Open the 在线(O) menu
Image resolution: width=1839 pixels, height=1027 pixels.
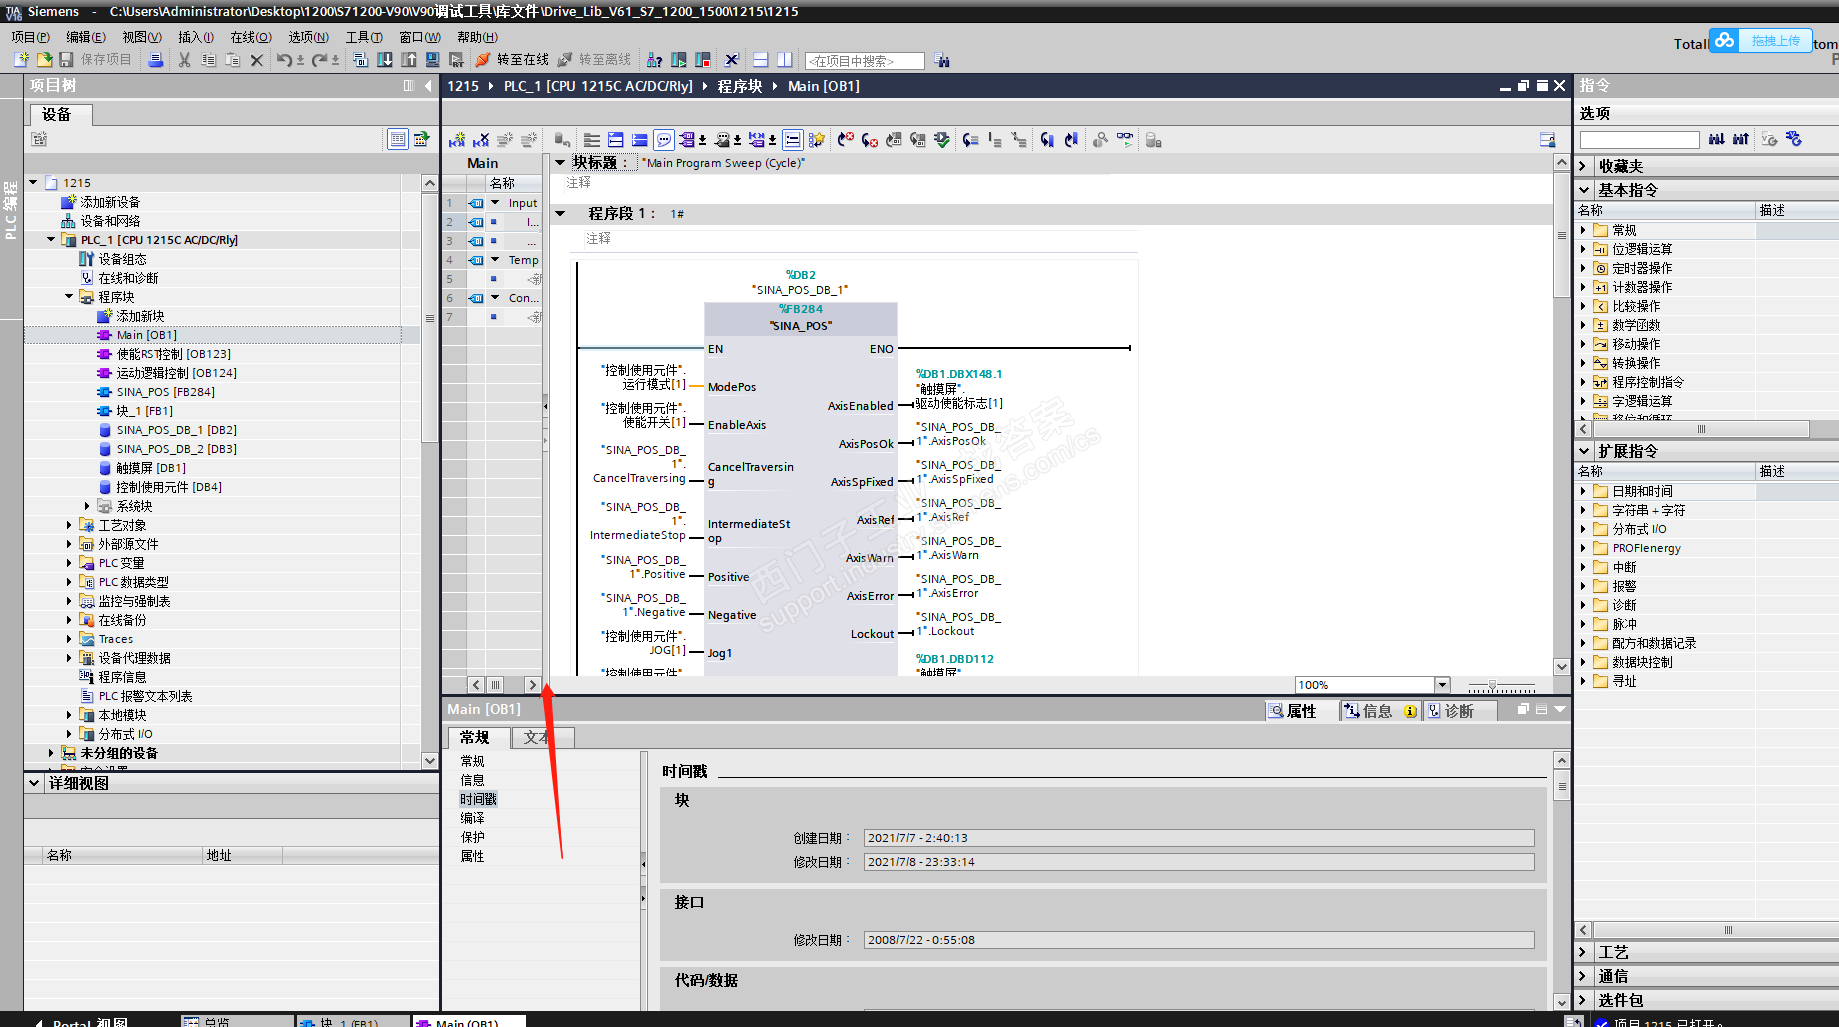[251, 37]
